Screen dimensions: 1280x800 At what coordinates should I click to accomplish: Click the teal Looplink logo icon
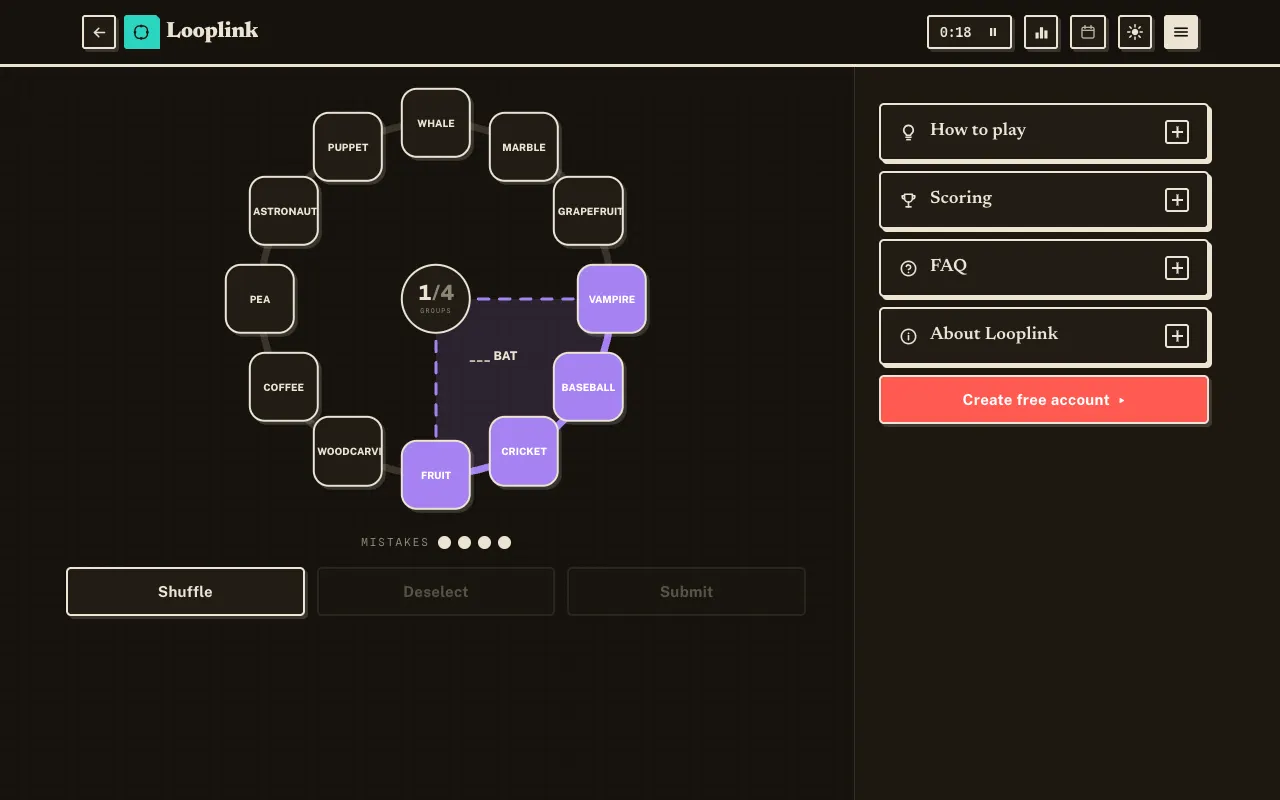point(141,32)
